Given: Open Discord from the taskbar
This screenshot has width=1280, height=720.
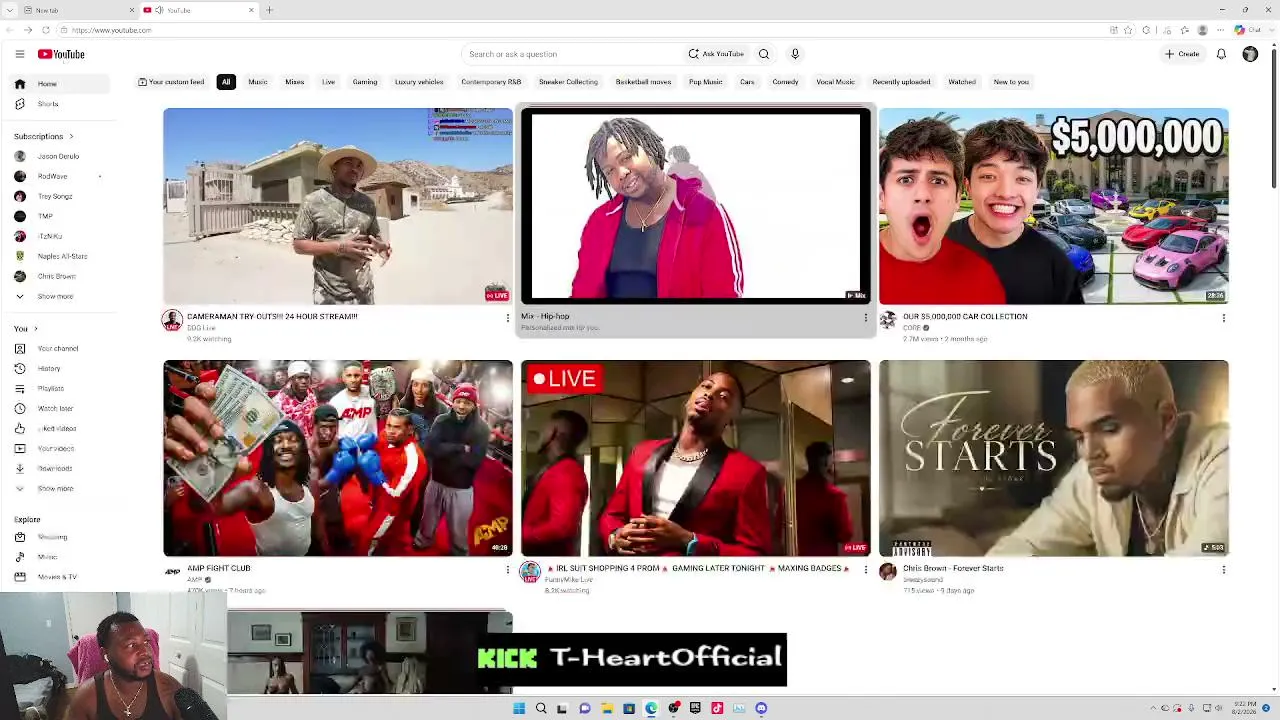Looking at the screenshot, I should [761, 708].
